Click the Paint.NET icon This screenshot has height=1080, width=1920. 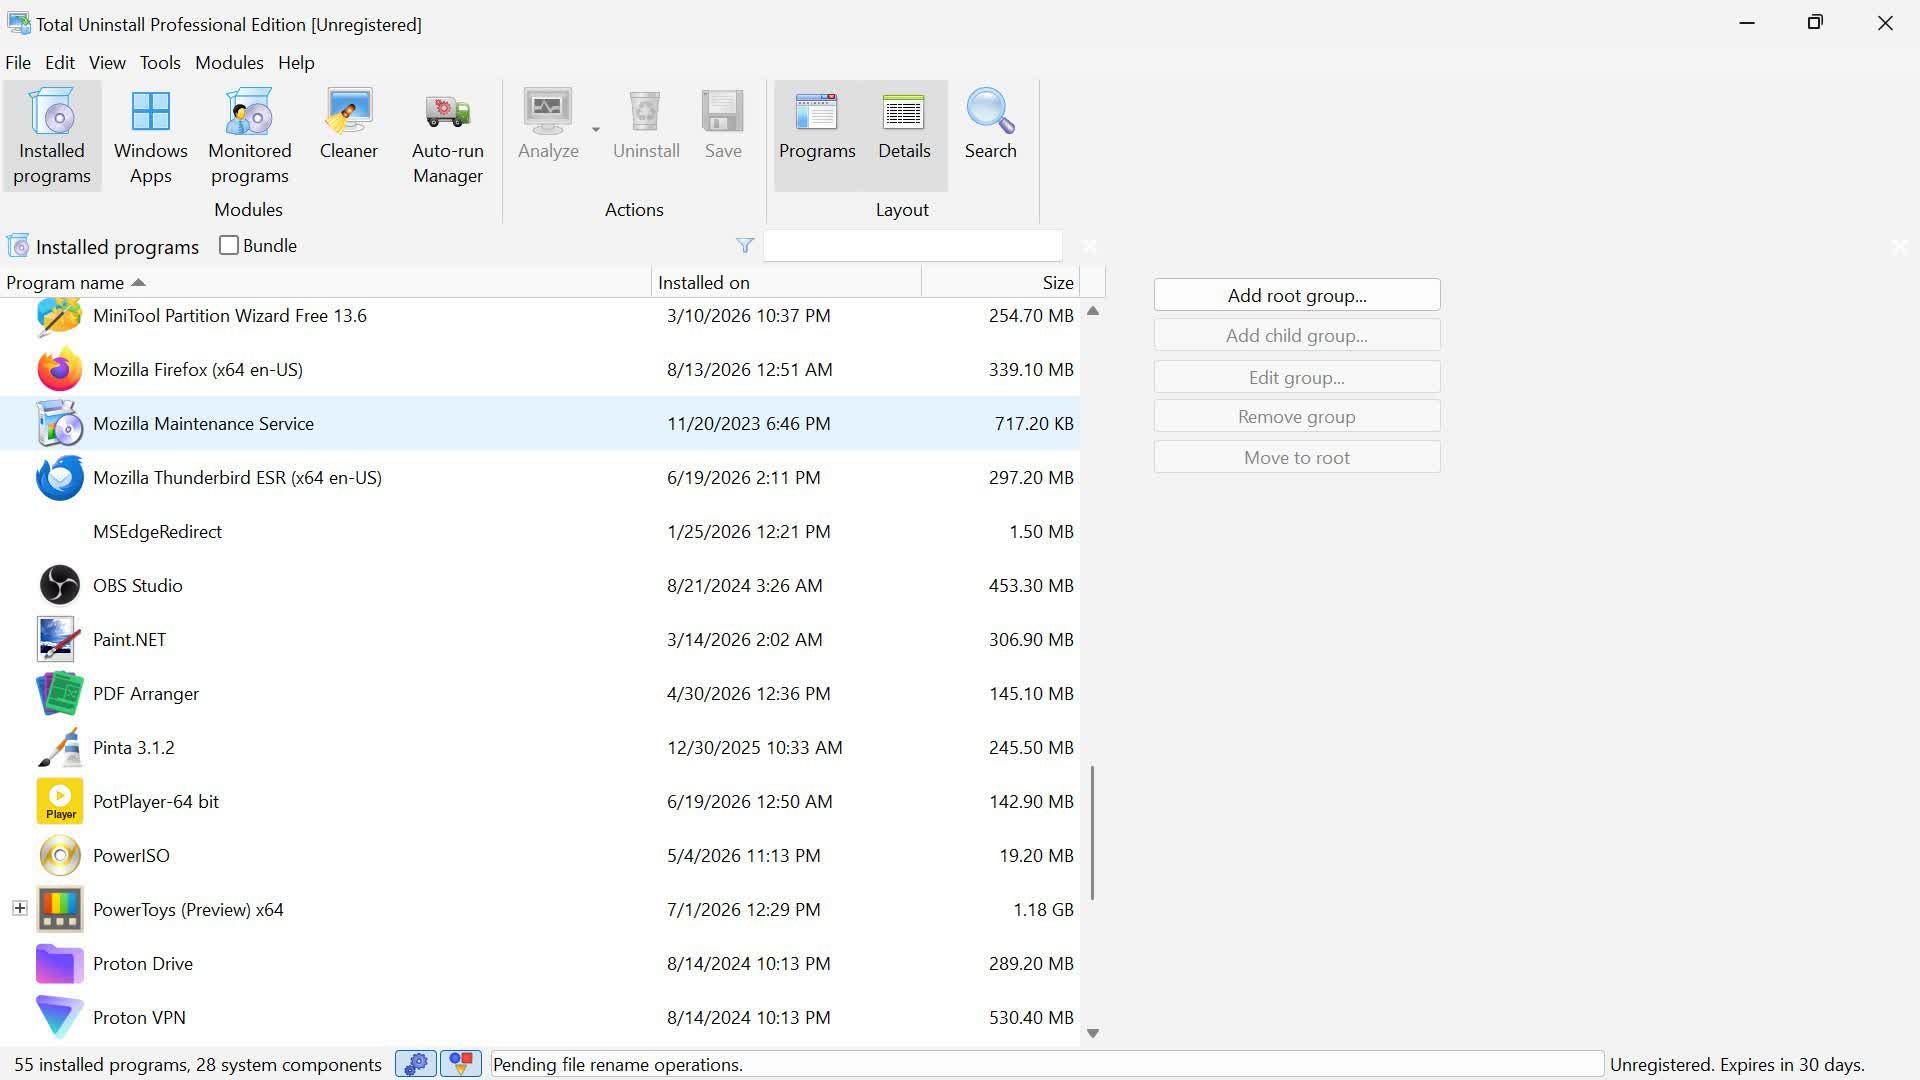pyautogui.click(x=60, y=640)
